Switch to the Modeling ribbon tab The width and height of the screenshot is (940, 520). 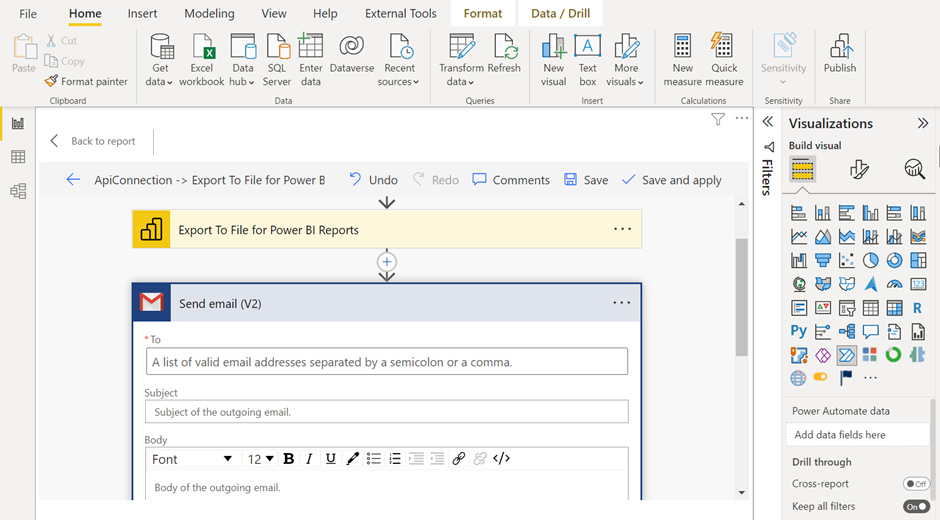coord(209,13)
